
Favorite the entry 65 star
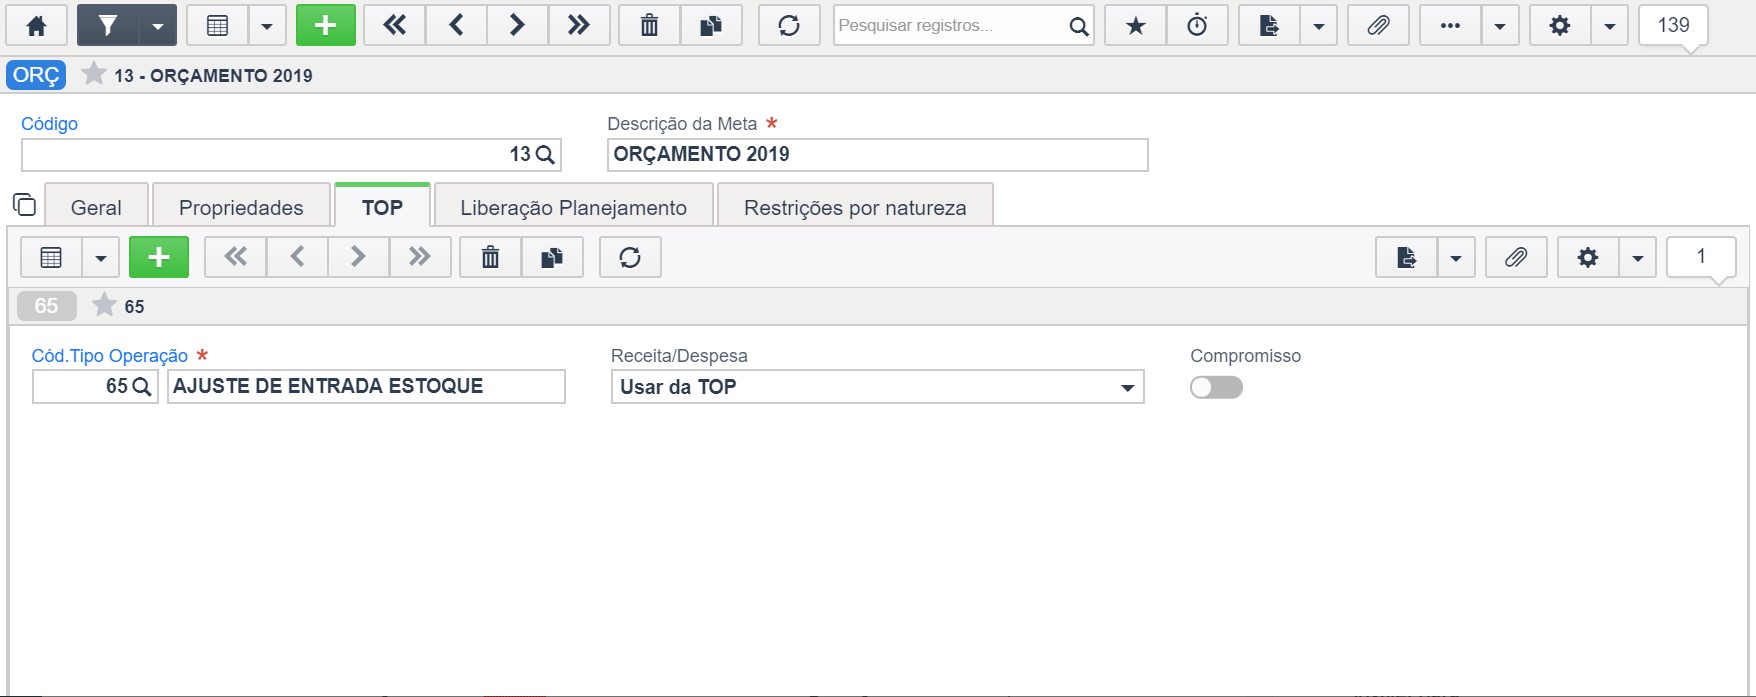(104, 305)
